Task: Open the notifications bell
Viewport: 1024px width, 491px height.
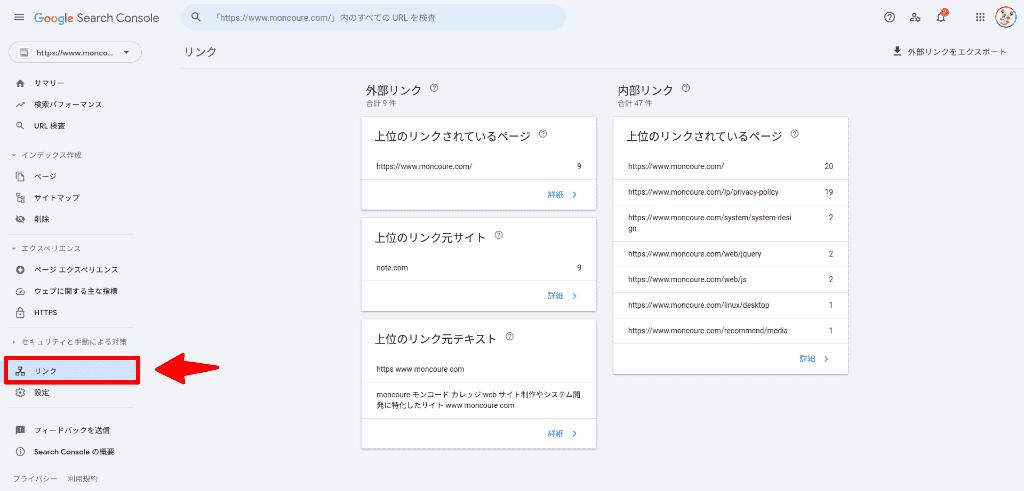Action: (x=940, y=17)
